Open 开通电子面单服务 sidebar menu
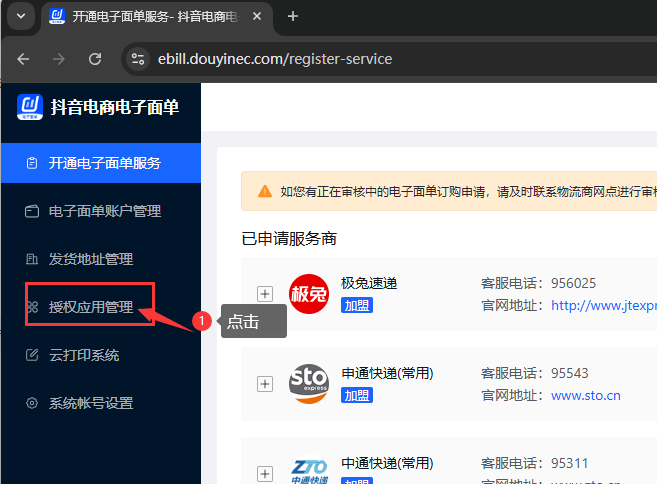 (x=104, y=163)
